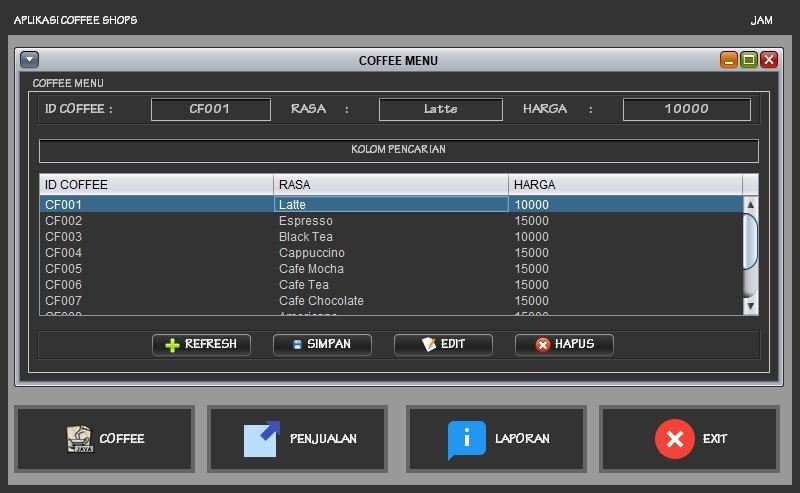Click the red circle Exit icon
The image size is (800, 493).
tap(674, 439)
